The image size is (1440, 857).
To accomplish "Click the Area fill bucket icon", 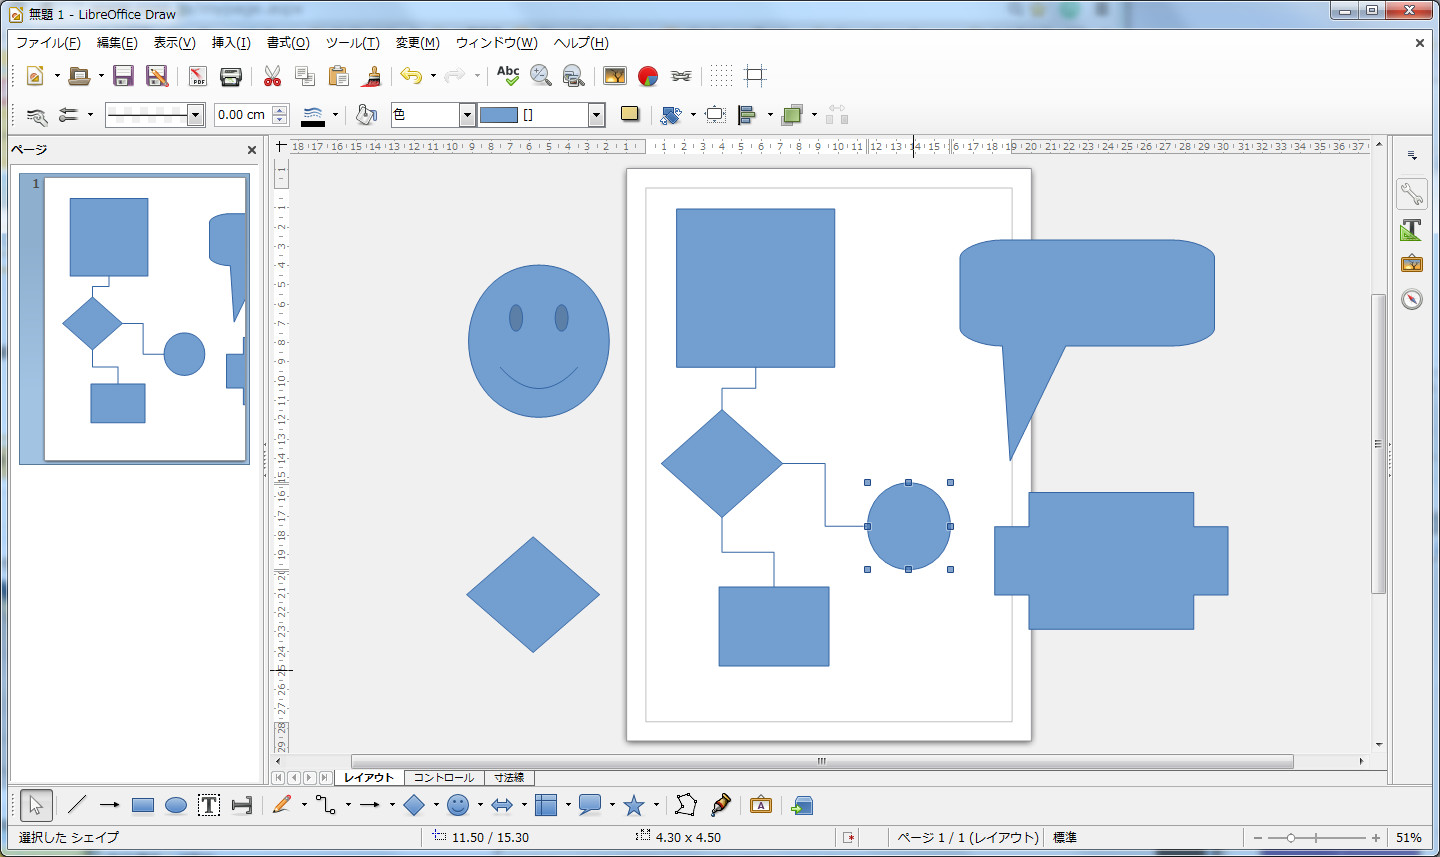I will coord(366,115).
